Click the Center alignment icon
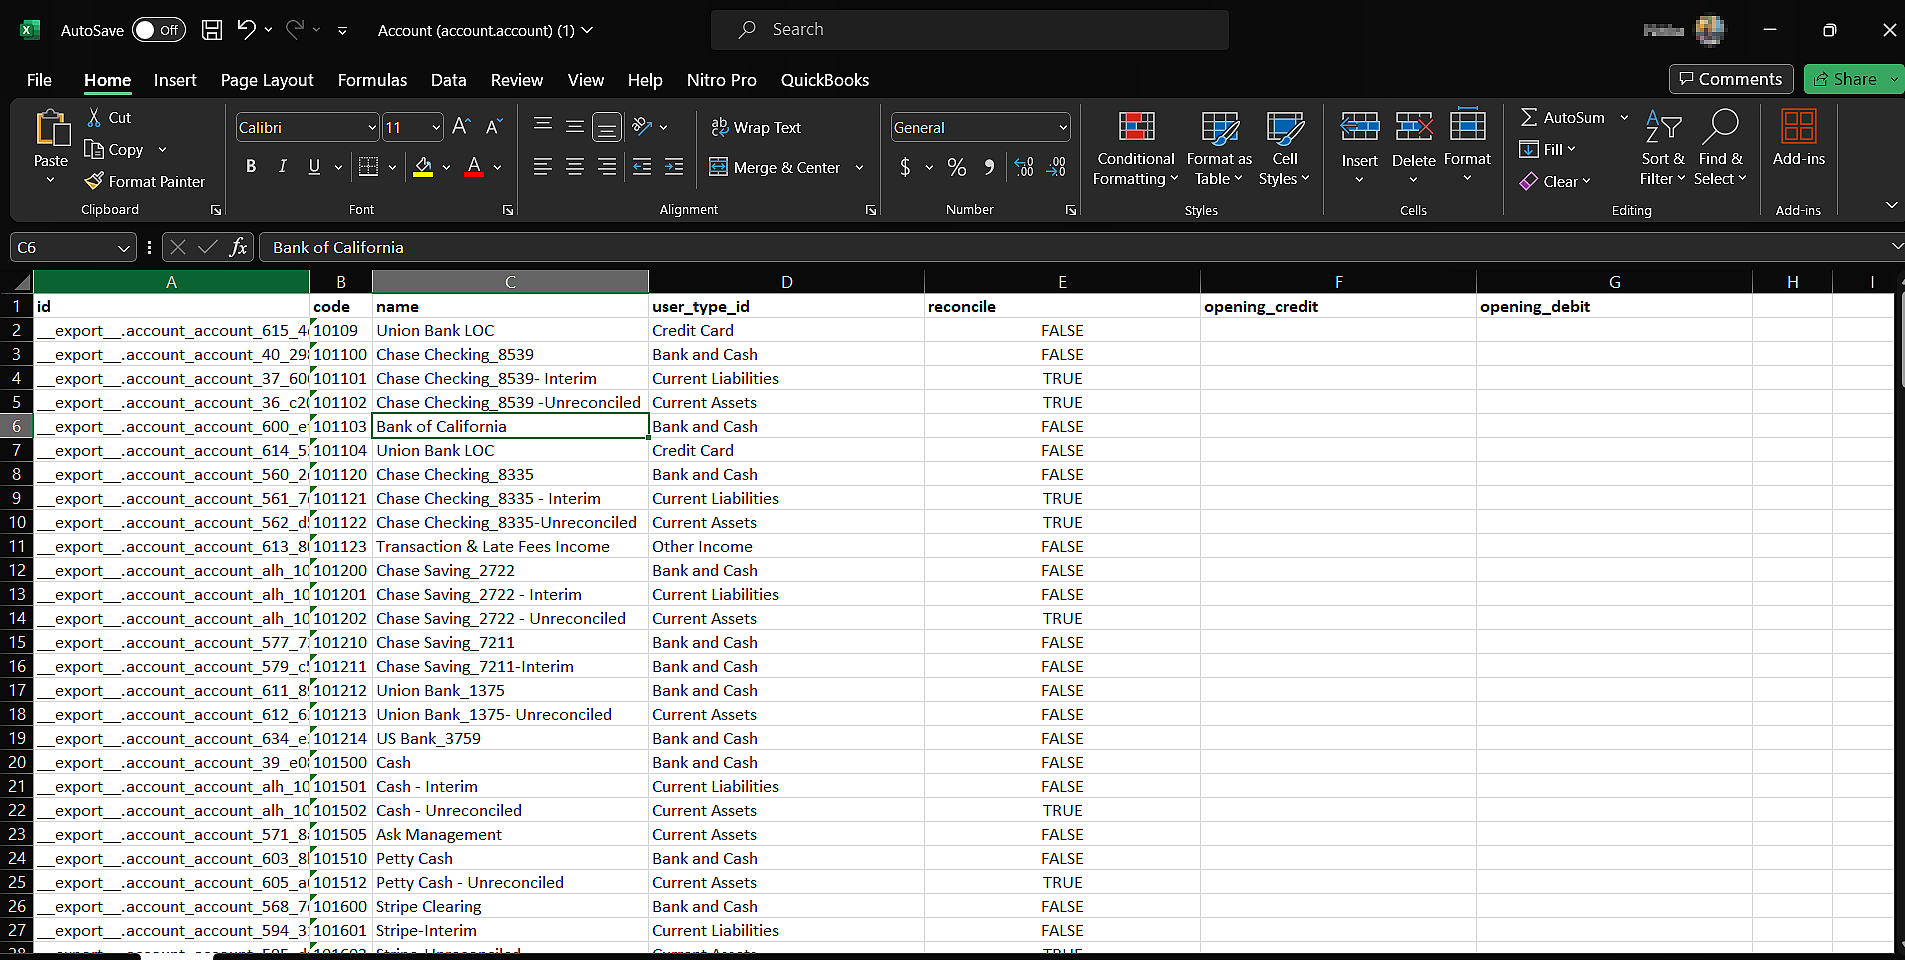This screenshot has height=960, width=1905. 575,167
